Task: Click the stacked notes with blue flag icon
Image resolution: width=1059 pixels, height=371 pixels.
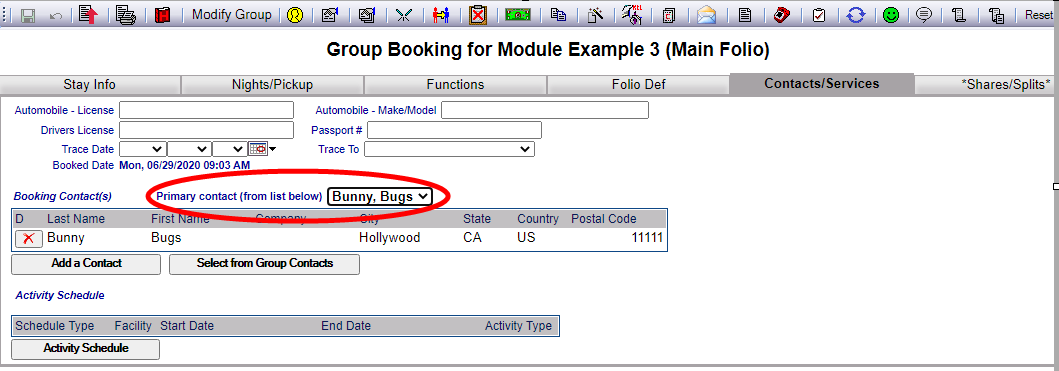Action: [x=367, y=15]
